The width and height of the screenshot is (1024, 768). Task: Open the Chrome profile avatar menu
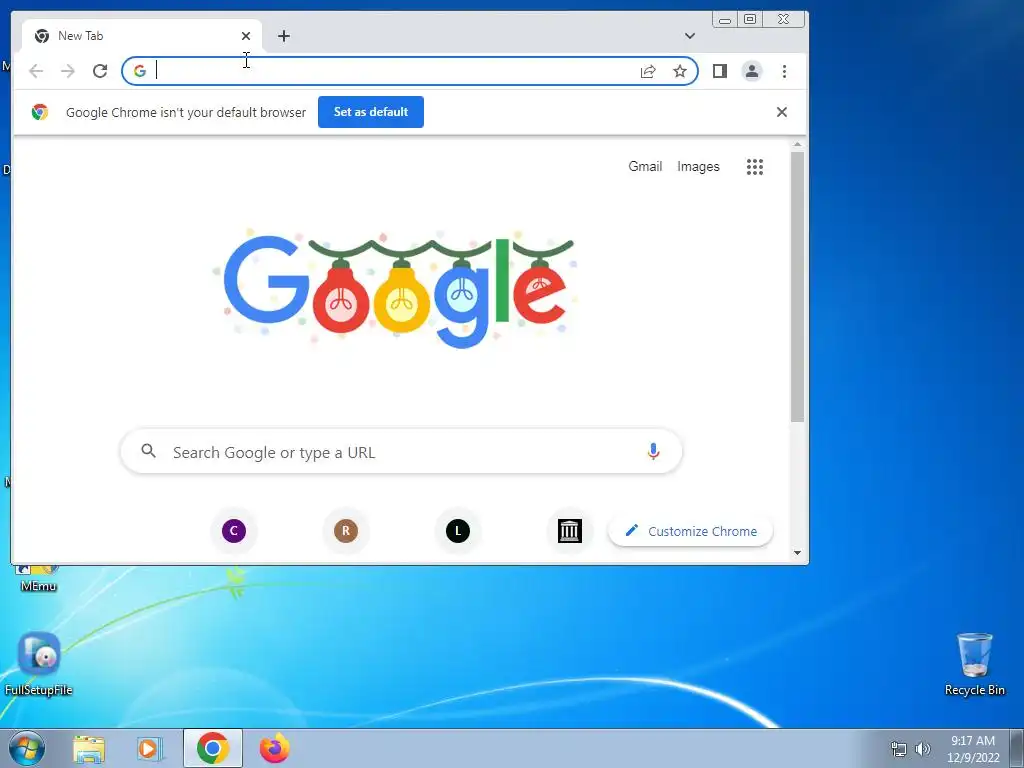pyautogui.click(x=752, y=71)
